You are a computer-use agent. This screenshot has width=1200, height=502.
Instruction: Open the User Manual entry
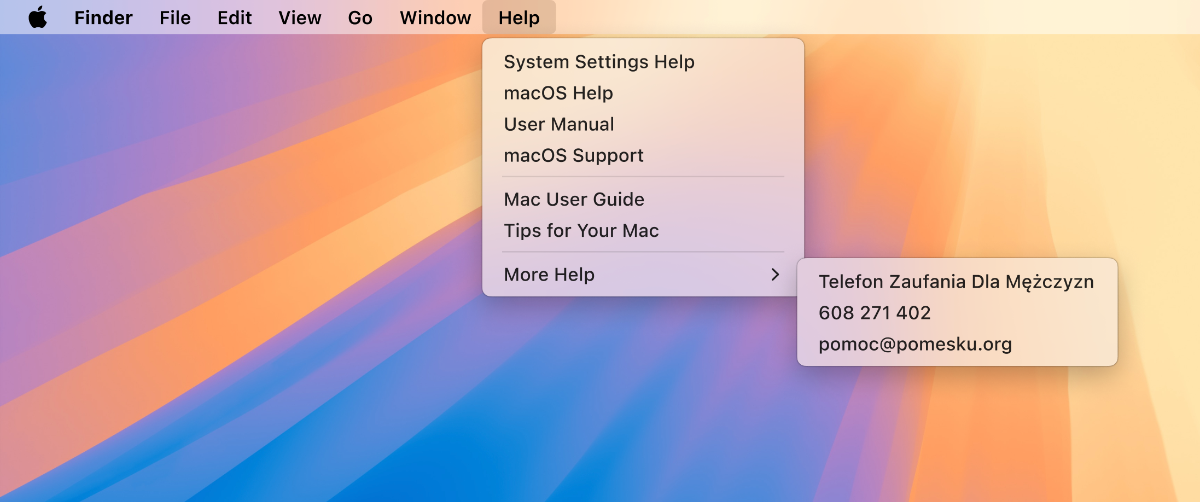[559, 124]
